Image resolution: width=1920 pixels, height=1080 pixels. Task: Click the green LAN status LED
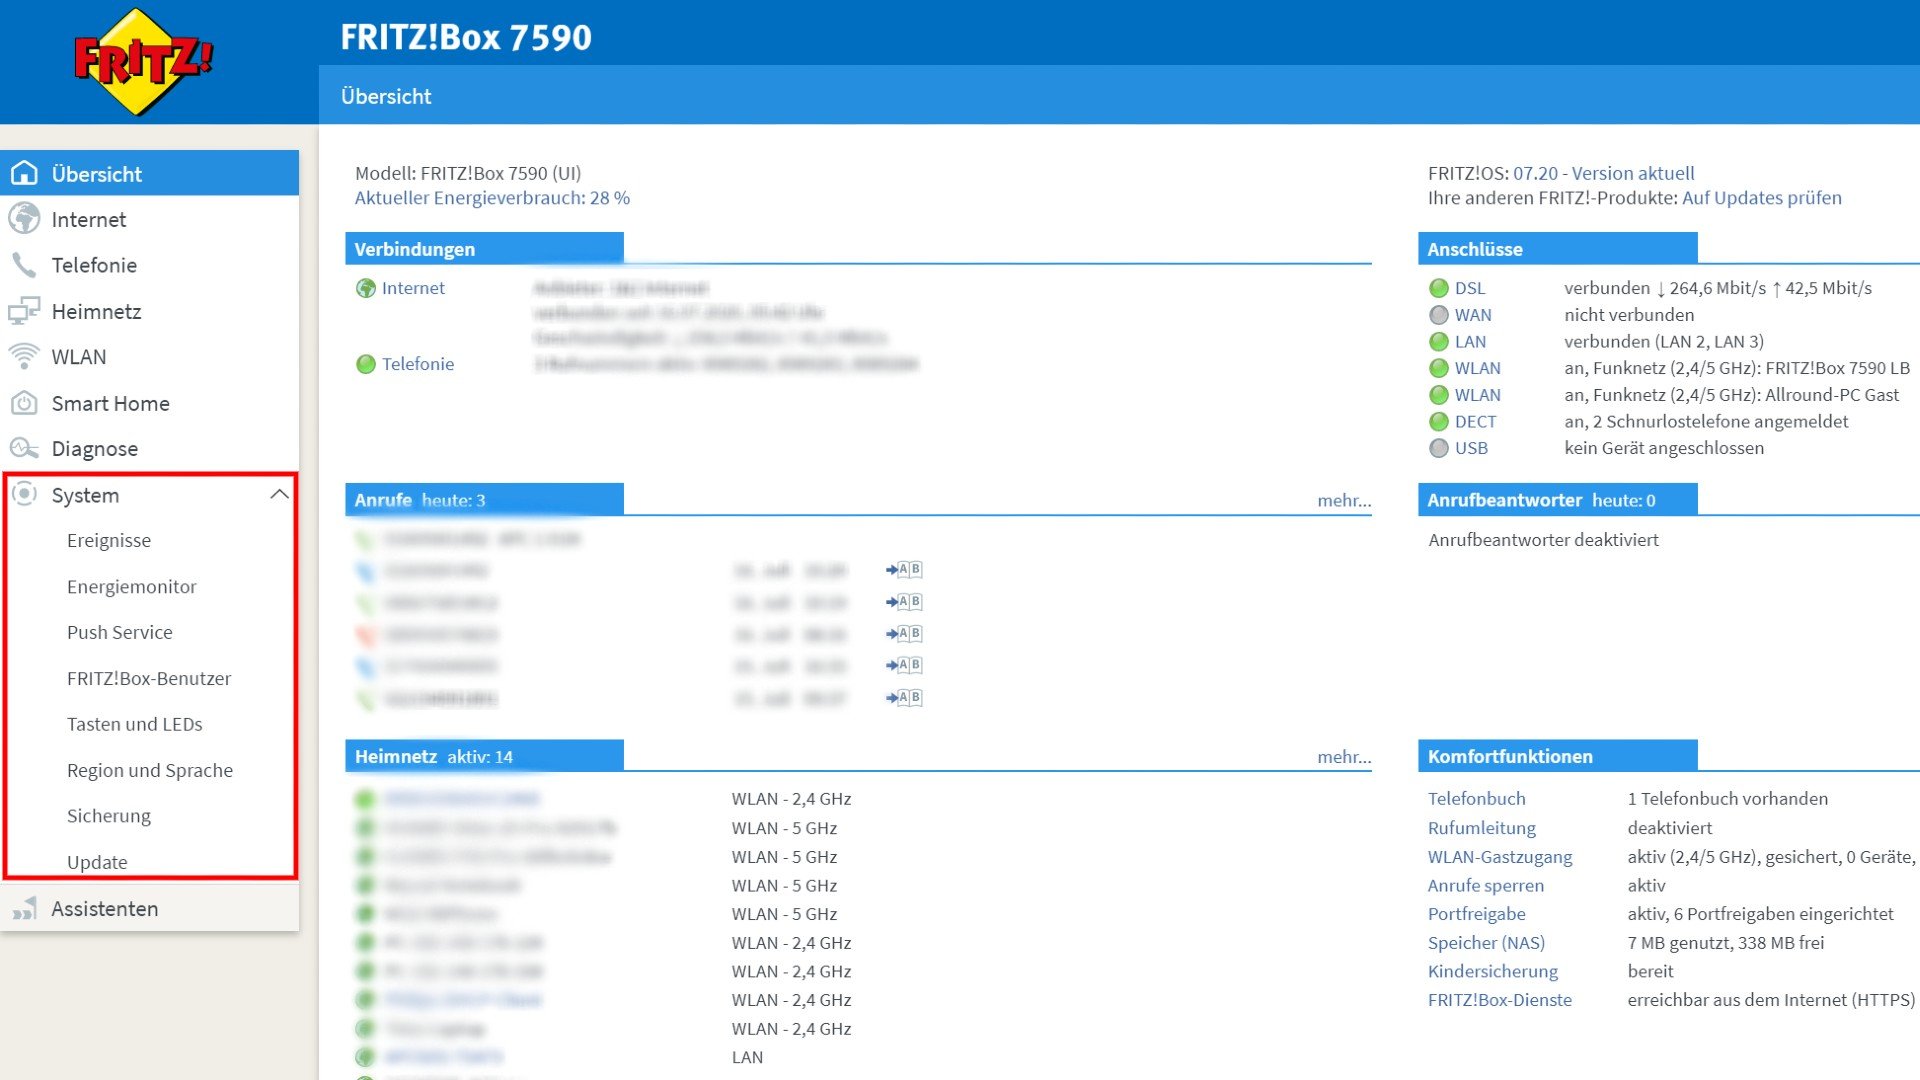point(1439,342)
